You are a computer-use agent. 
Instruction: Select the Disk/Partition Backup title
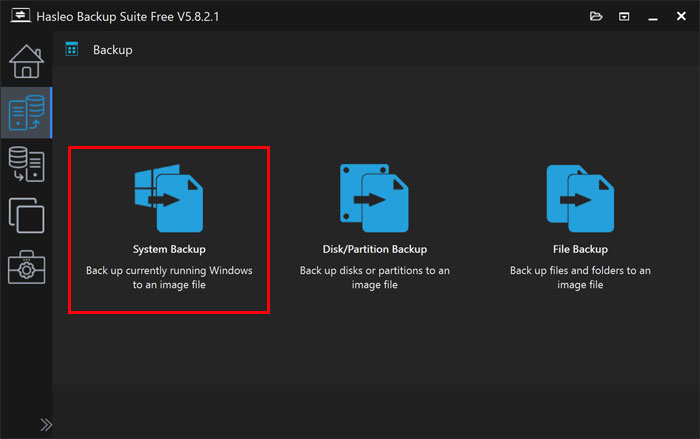pos(375,249)
